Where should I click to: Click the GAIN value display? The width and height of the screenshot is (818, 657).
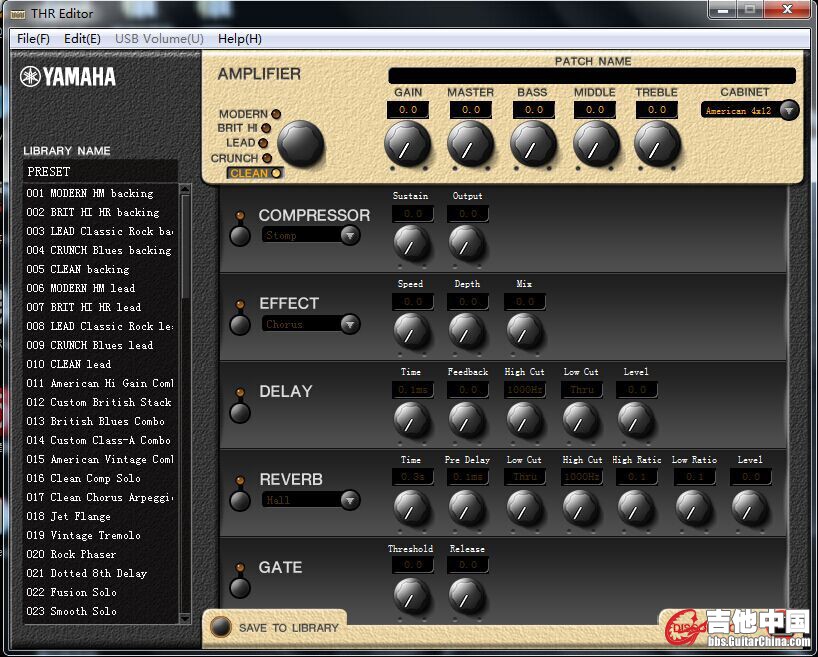tap(407, 110)
